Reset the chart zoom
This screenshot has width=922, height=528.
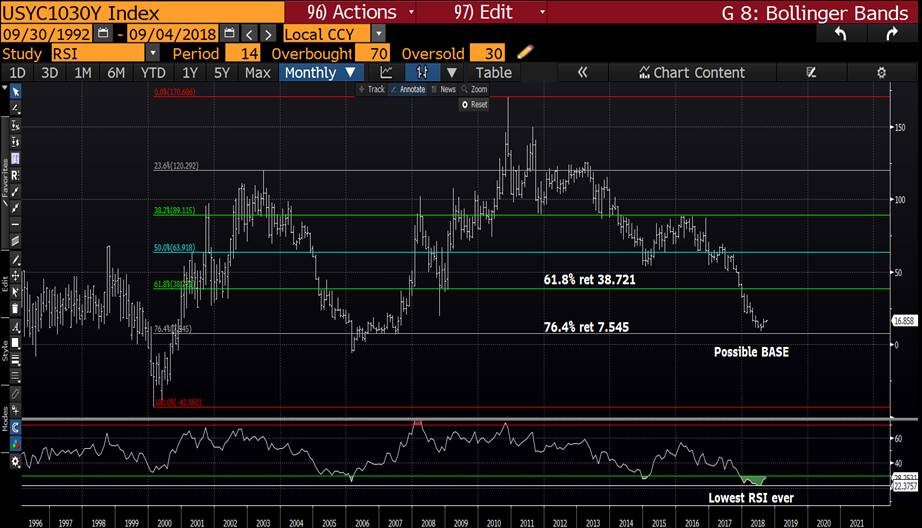[474, 105]
